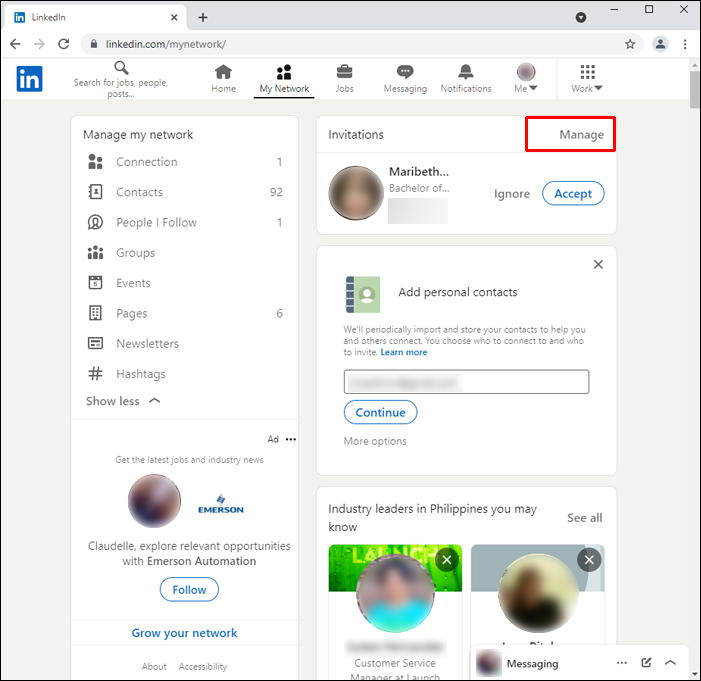This screenshot has height=681, width=701.
Task: Click the Continue button
Action: click(x=380, y=412)
